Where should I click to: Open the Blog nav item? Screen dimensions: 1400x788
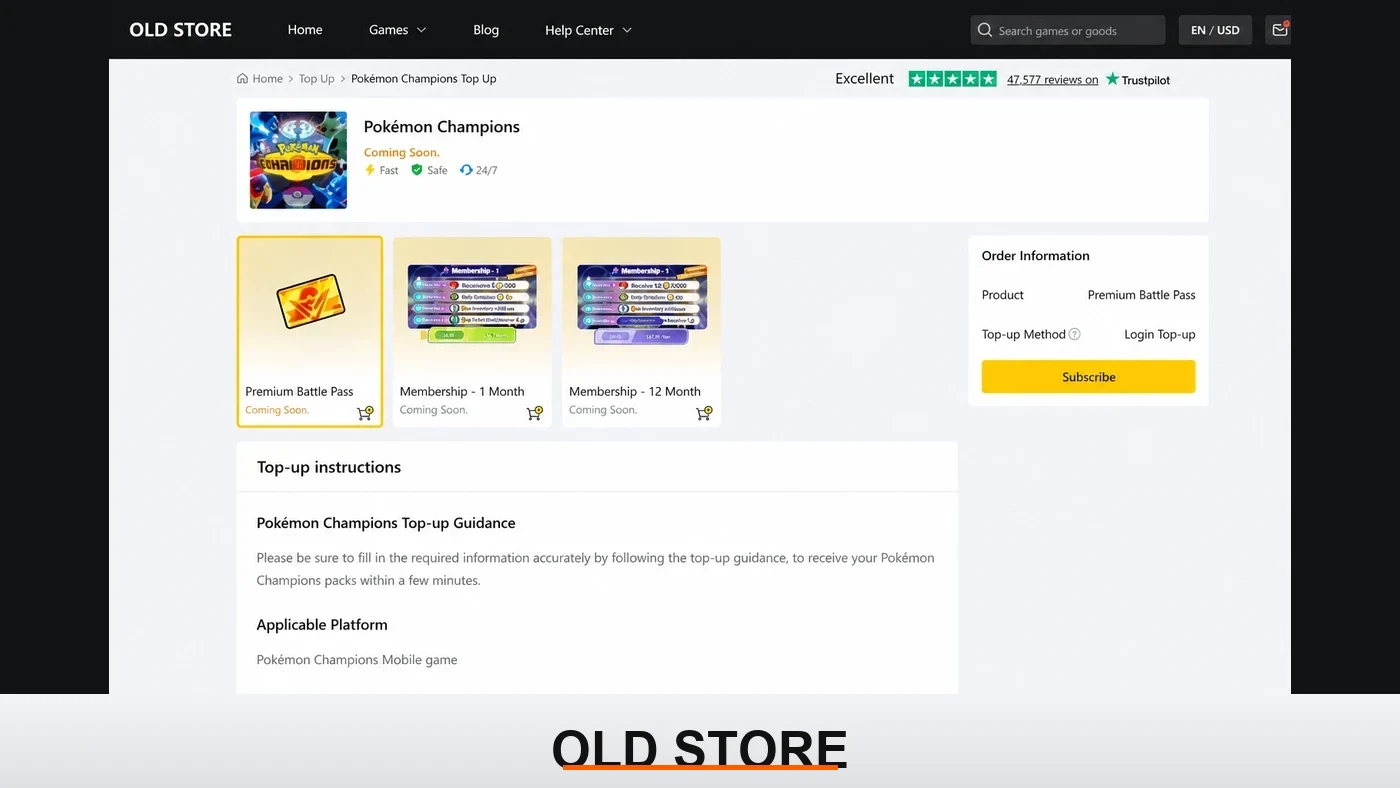click(x=486, y=30)
